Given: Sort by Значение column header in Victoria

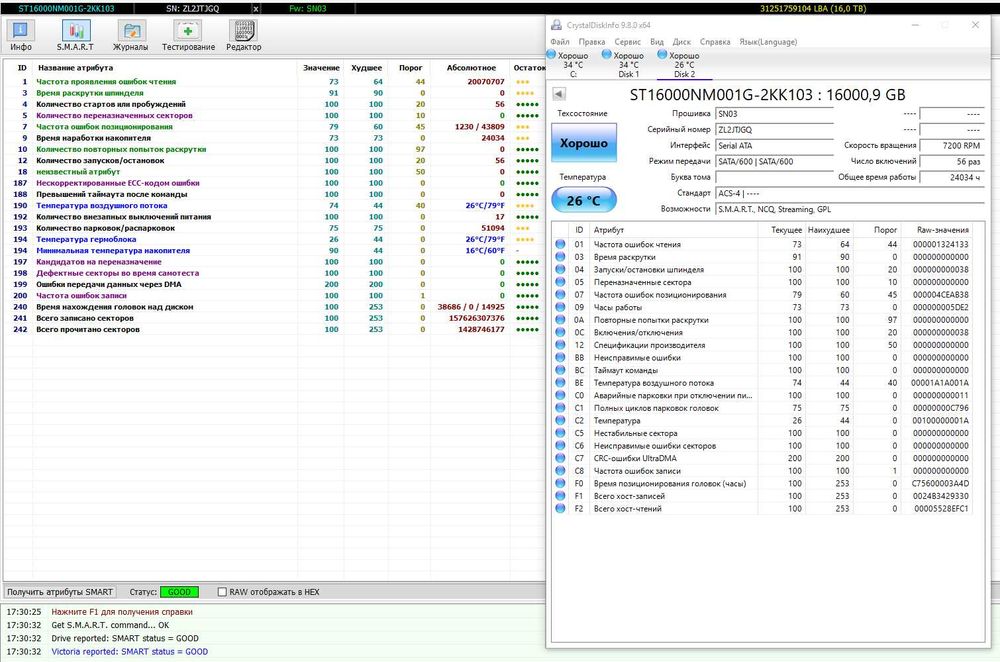Looking at the screenshot, I should tap(321, 68).
